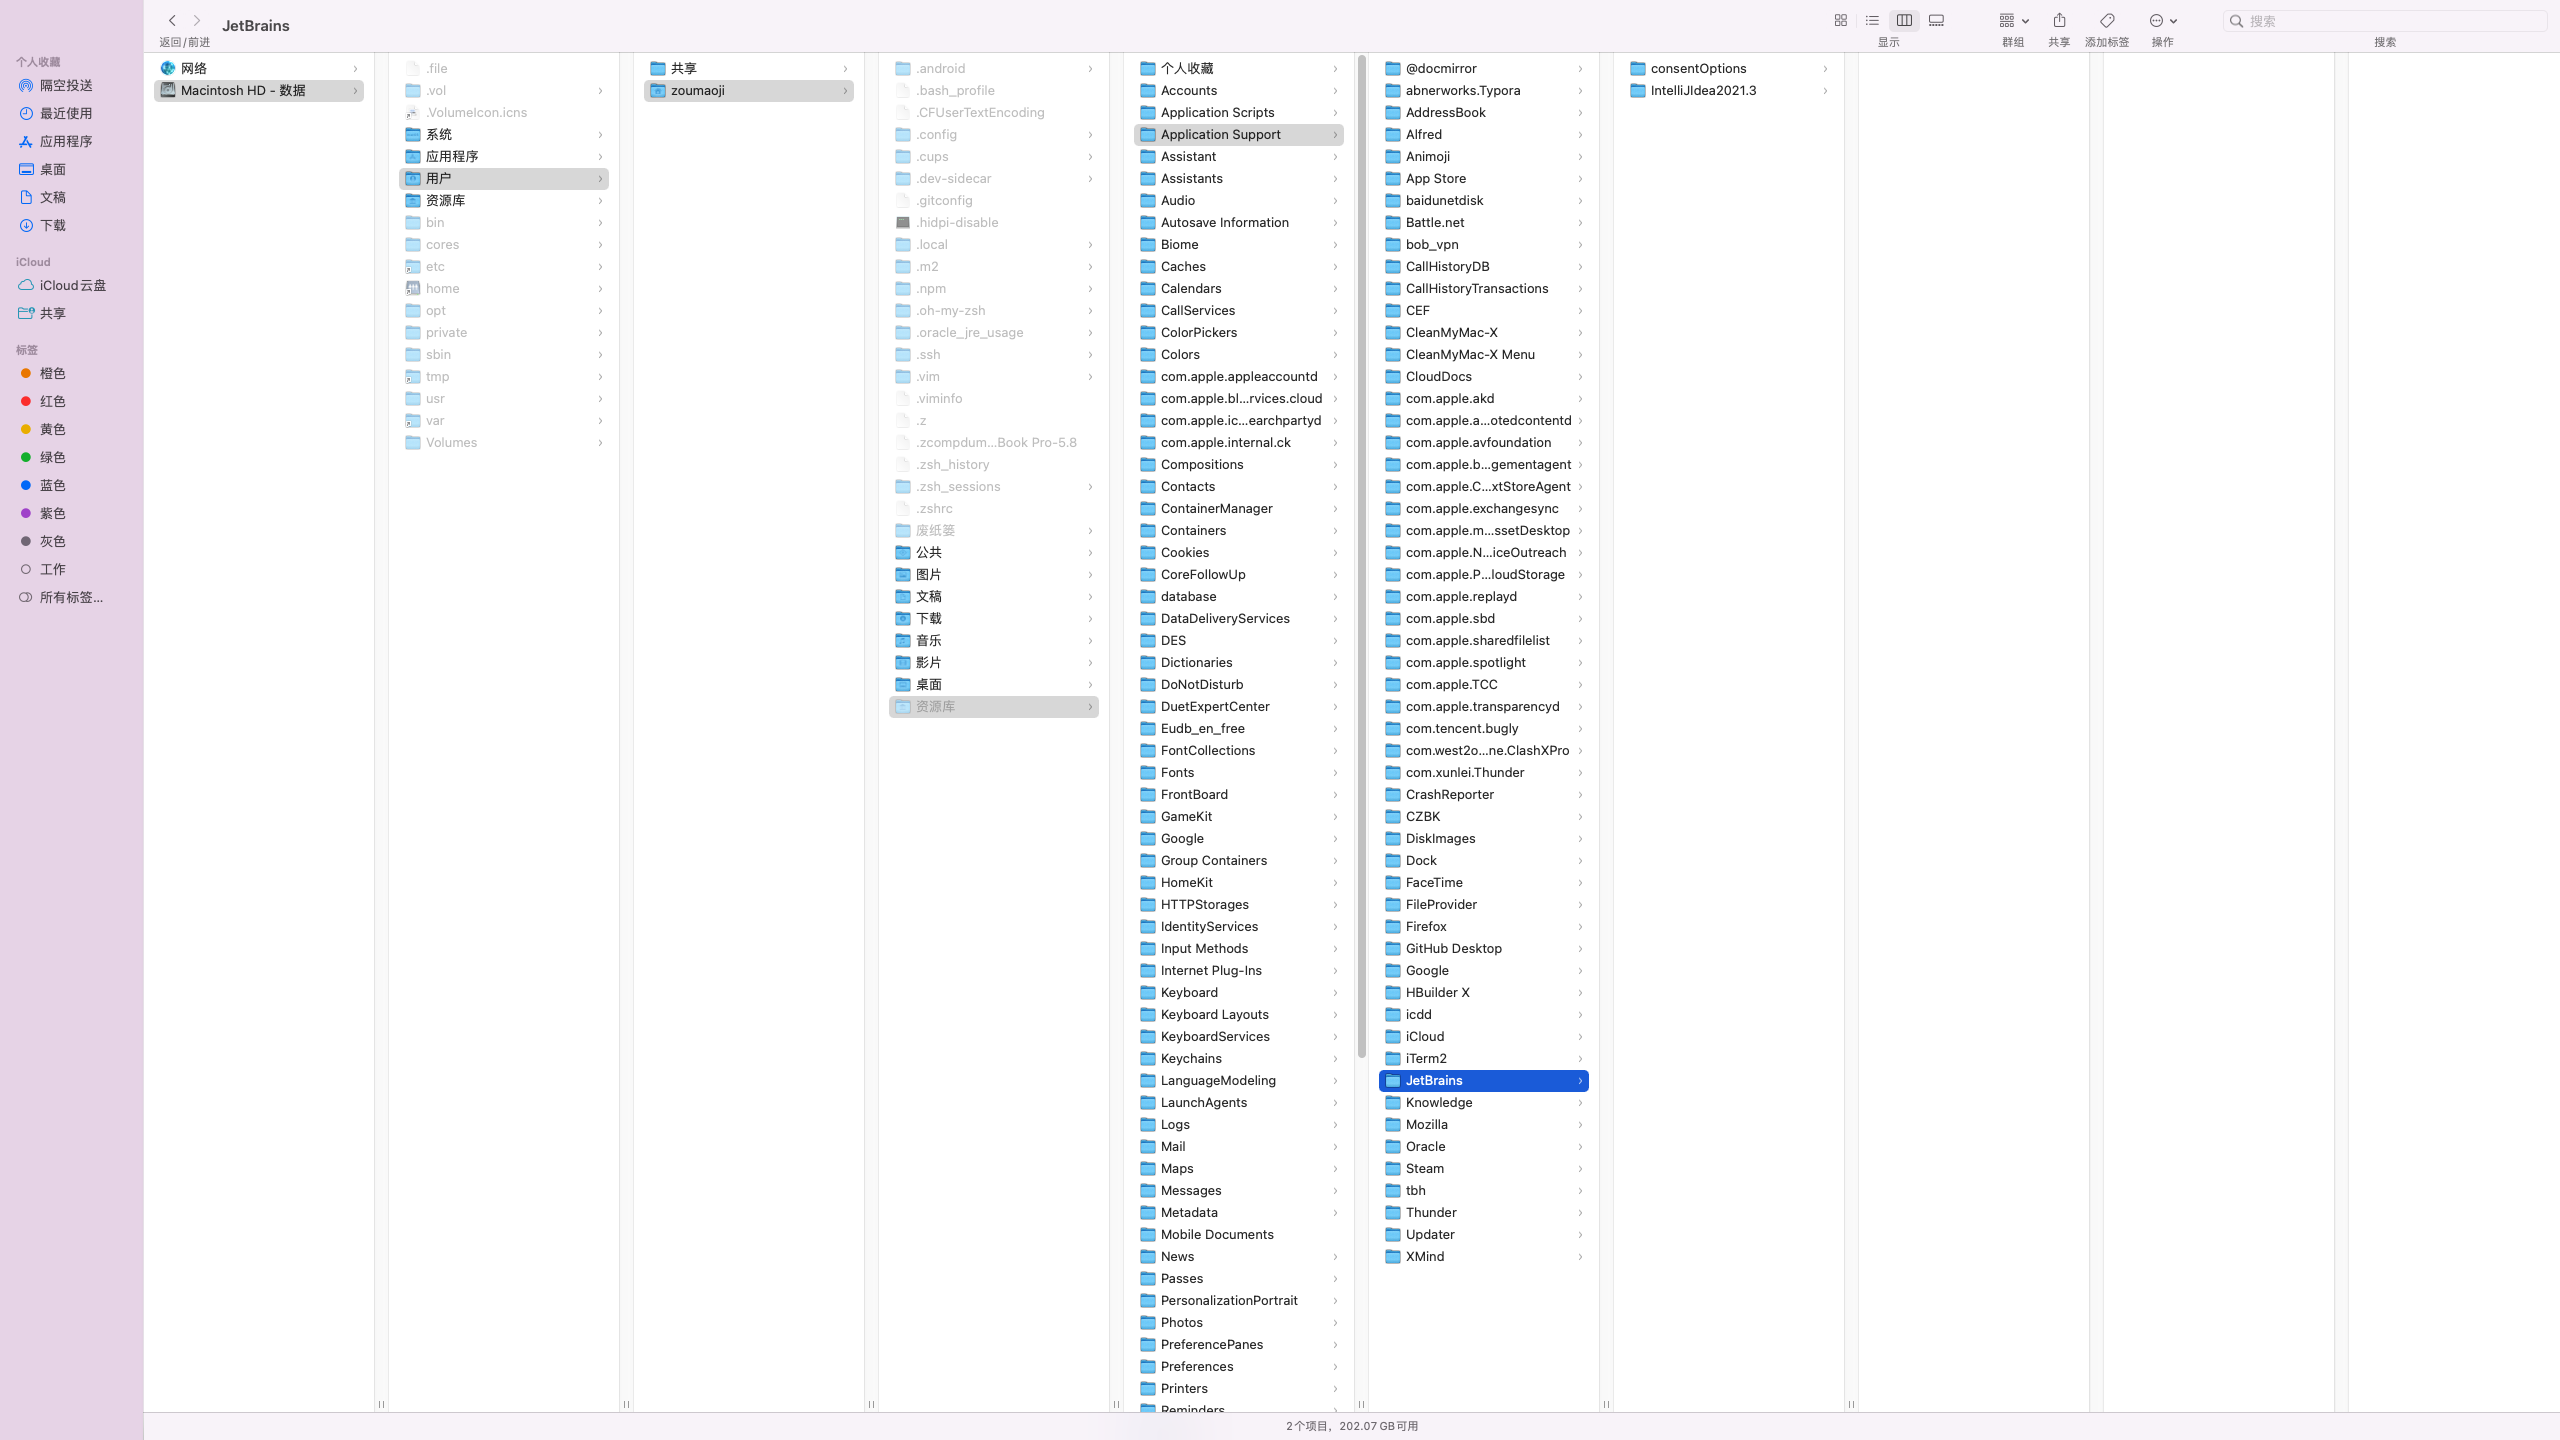The width and height of the screenshot is (2560, 1440).
Task: Expand the IntelliJIdea2021.3 folder chevron
Action: (x=1825, y=91)
